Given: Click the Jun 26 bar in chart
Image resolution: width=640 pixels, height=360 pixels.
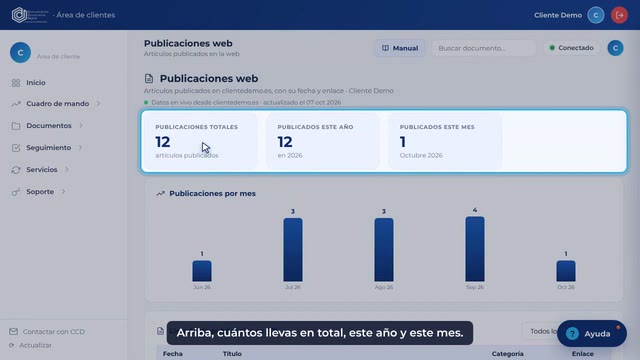Looking at the screenshot, I should [x=202, y=271].
